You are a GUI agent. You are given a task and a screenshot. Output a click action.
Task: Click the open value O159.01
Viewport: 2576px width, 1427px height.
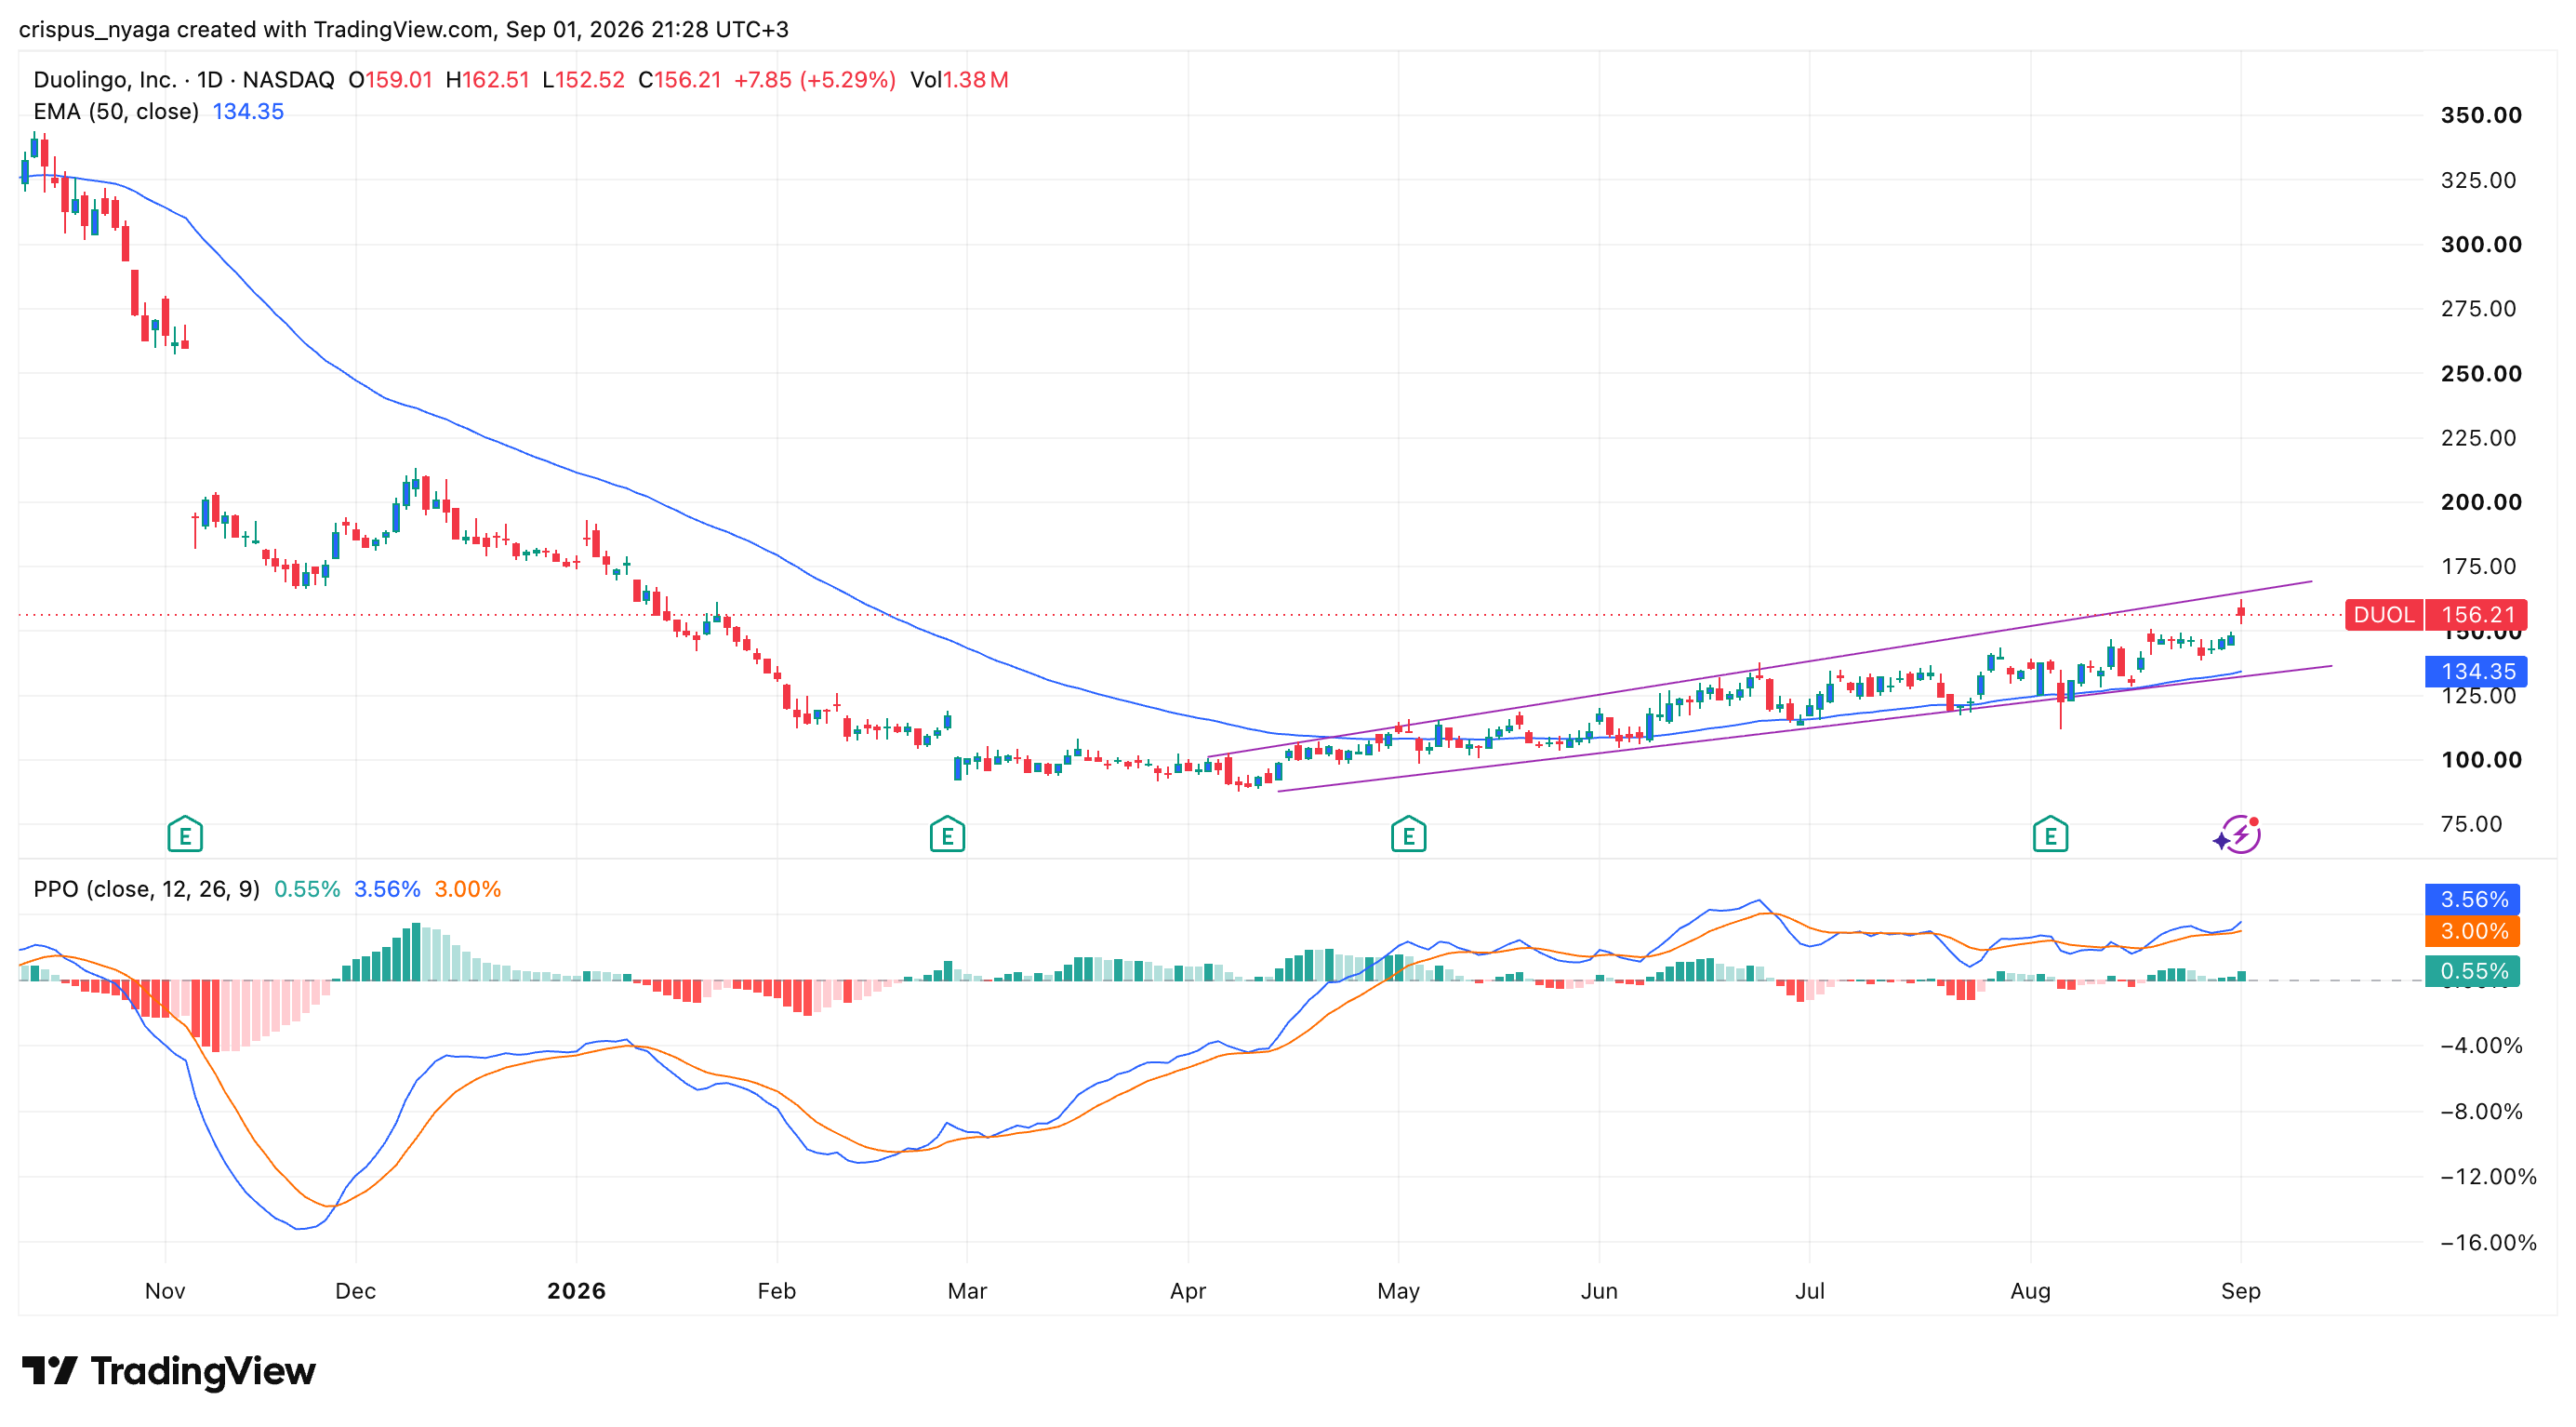pos(390,80)
